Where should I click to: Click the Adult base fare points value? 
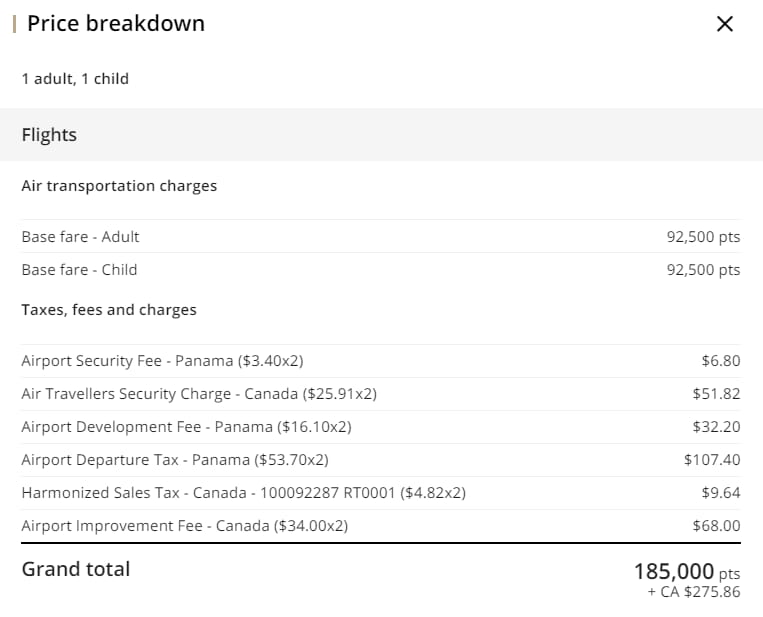703,237
